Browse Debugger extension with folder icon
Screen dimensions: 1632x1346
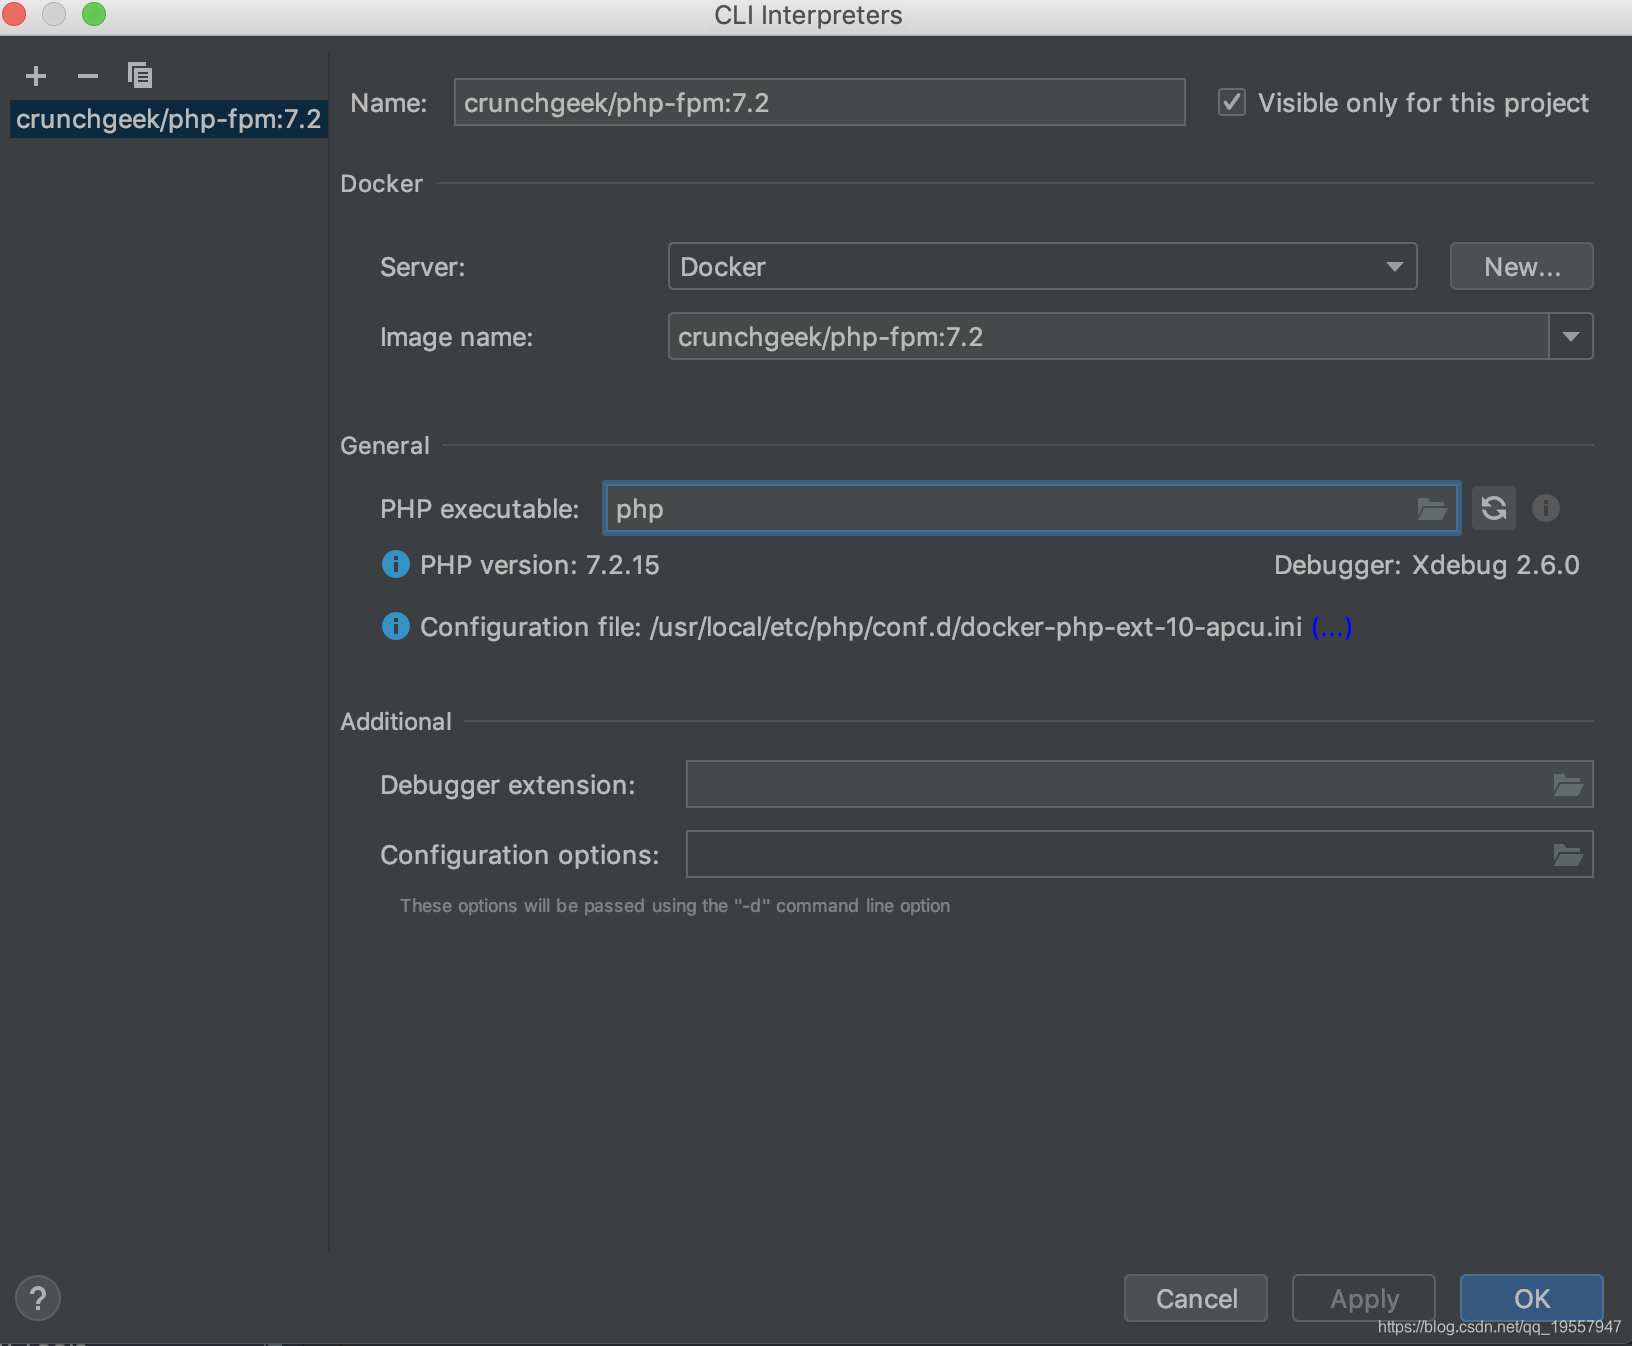(x=1567, y=785)
